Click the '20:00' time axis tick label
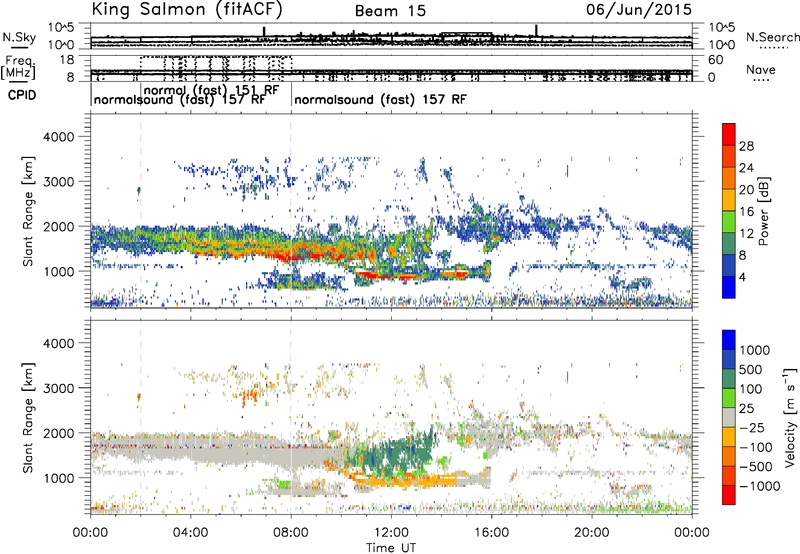This screenshot has width=800, height=554. (x=591, y=533)
